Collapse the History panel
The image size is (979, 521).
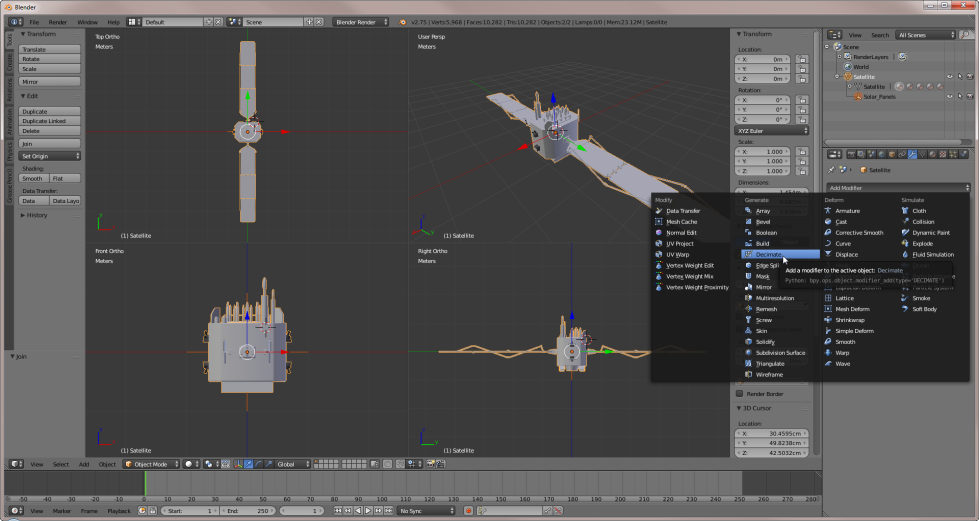[x=37, y=215]
